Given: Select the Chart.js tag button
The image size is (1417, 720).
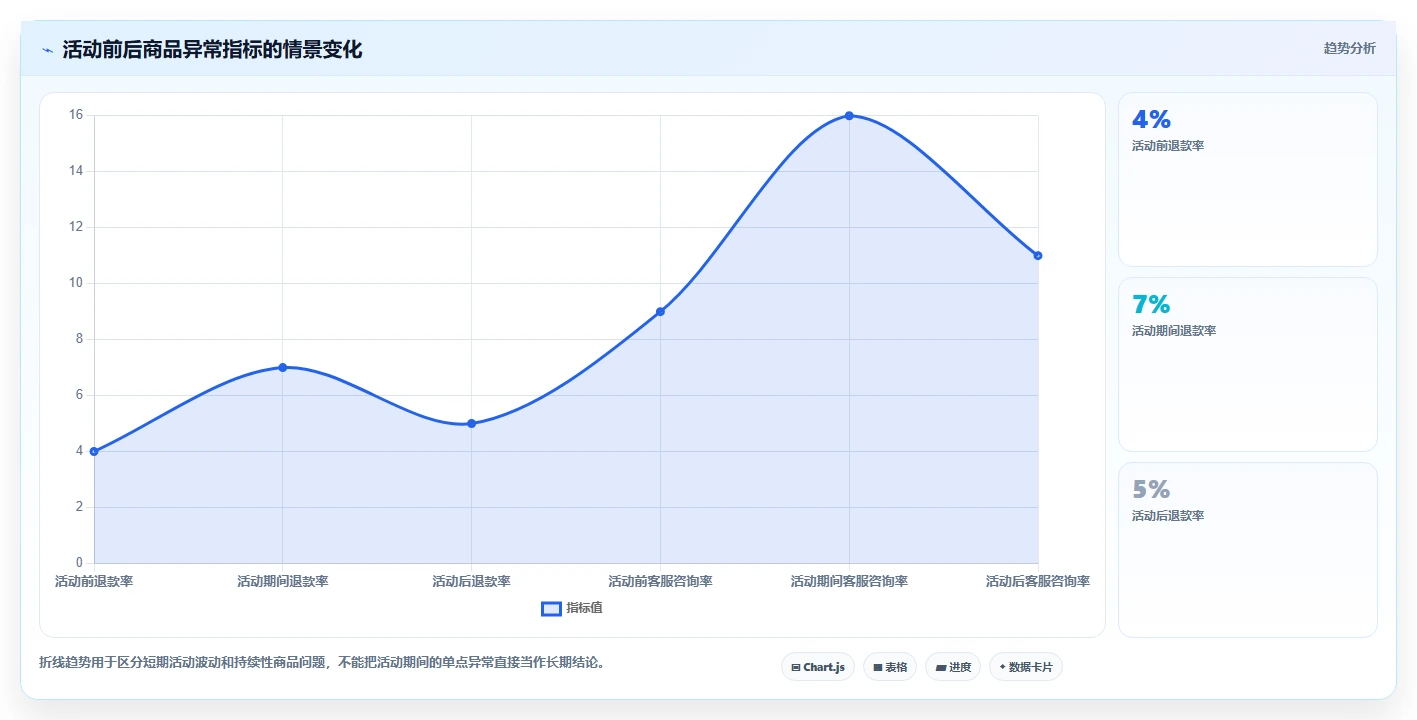Looking at the screenshot, I should click(818, 667).
